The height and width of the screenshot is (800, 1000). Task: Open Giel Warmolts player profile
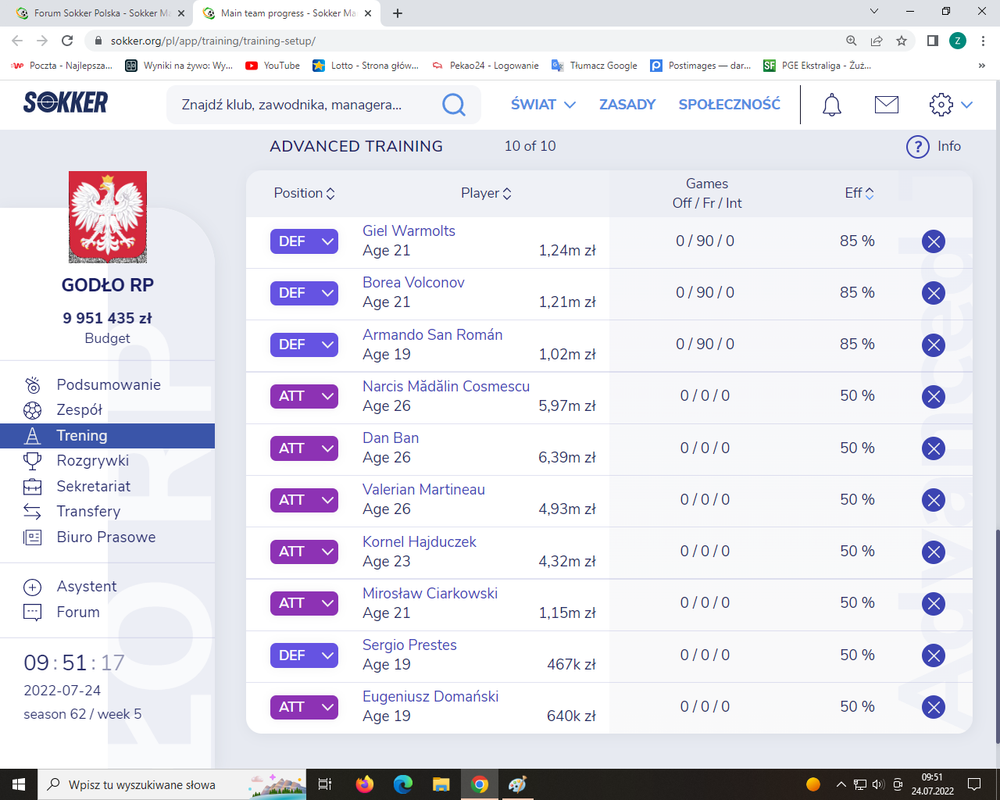point(409,231)
